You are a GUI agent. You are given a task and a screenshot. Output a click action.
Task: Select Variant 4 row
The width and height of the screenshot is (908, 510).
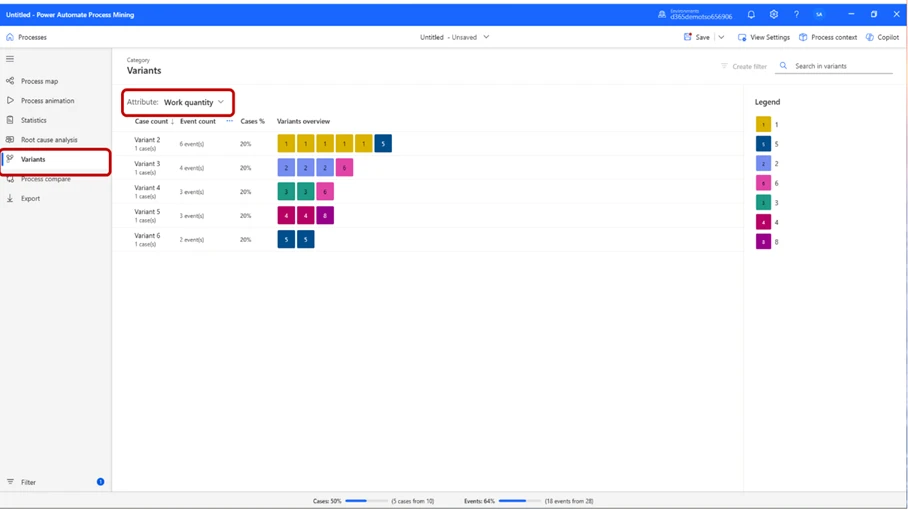[x=427, y=192]
